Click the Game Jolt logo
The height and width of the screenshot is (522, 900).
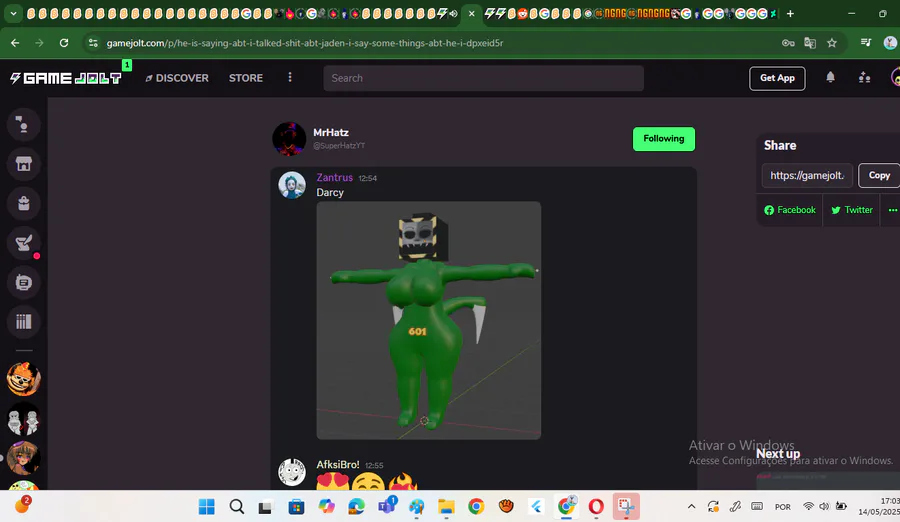(x=66, y=78)
